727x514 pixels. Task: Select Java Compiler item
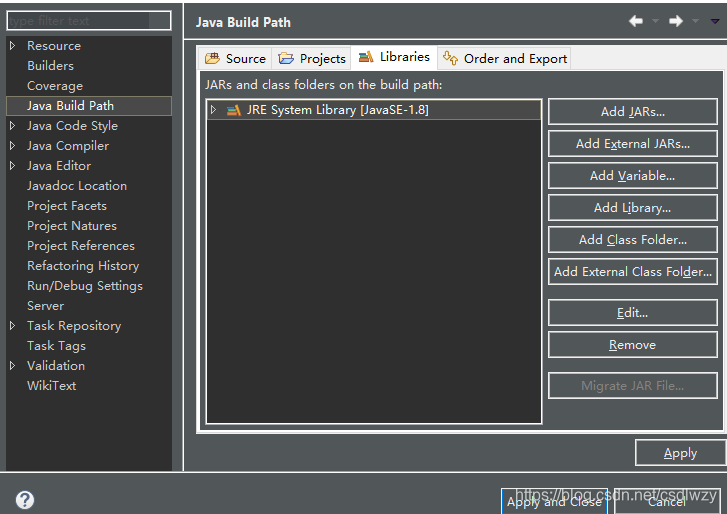coord(68,146)
